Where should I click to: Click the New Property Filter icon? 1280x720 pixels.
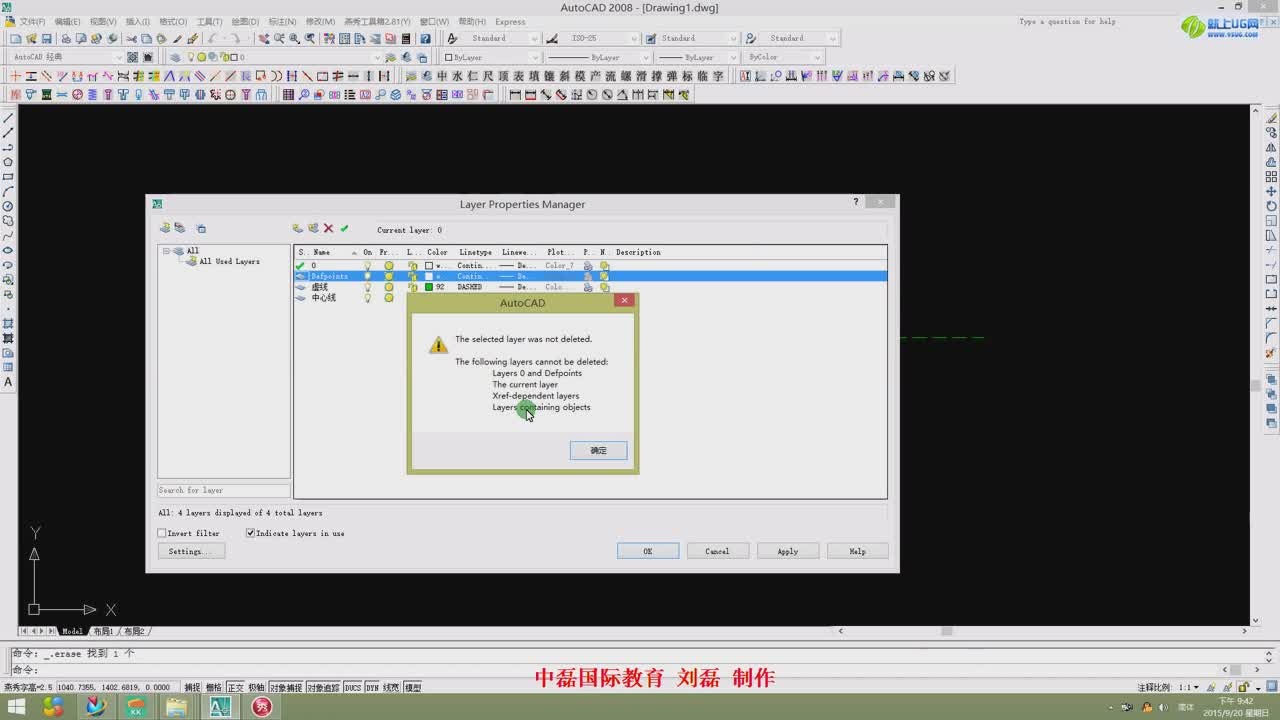(x=165, y=229)
